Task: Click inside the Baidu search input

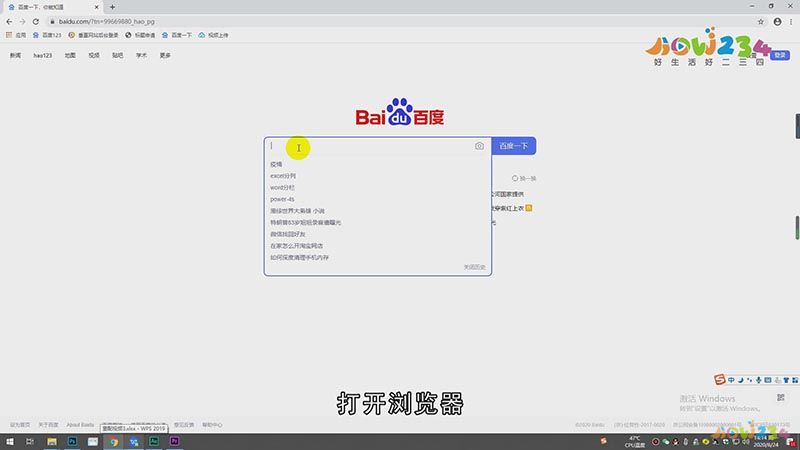Action: [370, 146]
